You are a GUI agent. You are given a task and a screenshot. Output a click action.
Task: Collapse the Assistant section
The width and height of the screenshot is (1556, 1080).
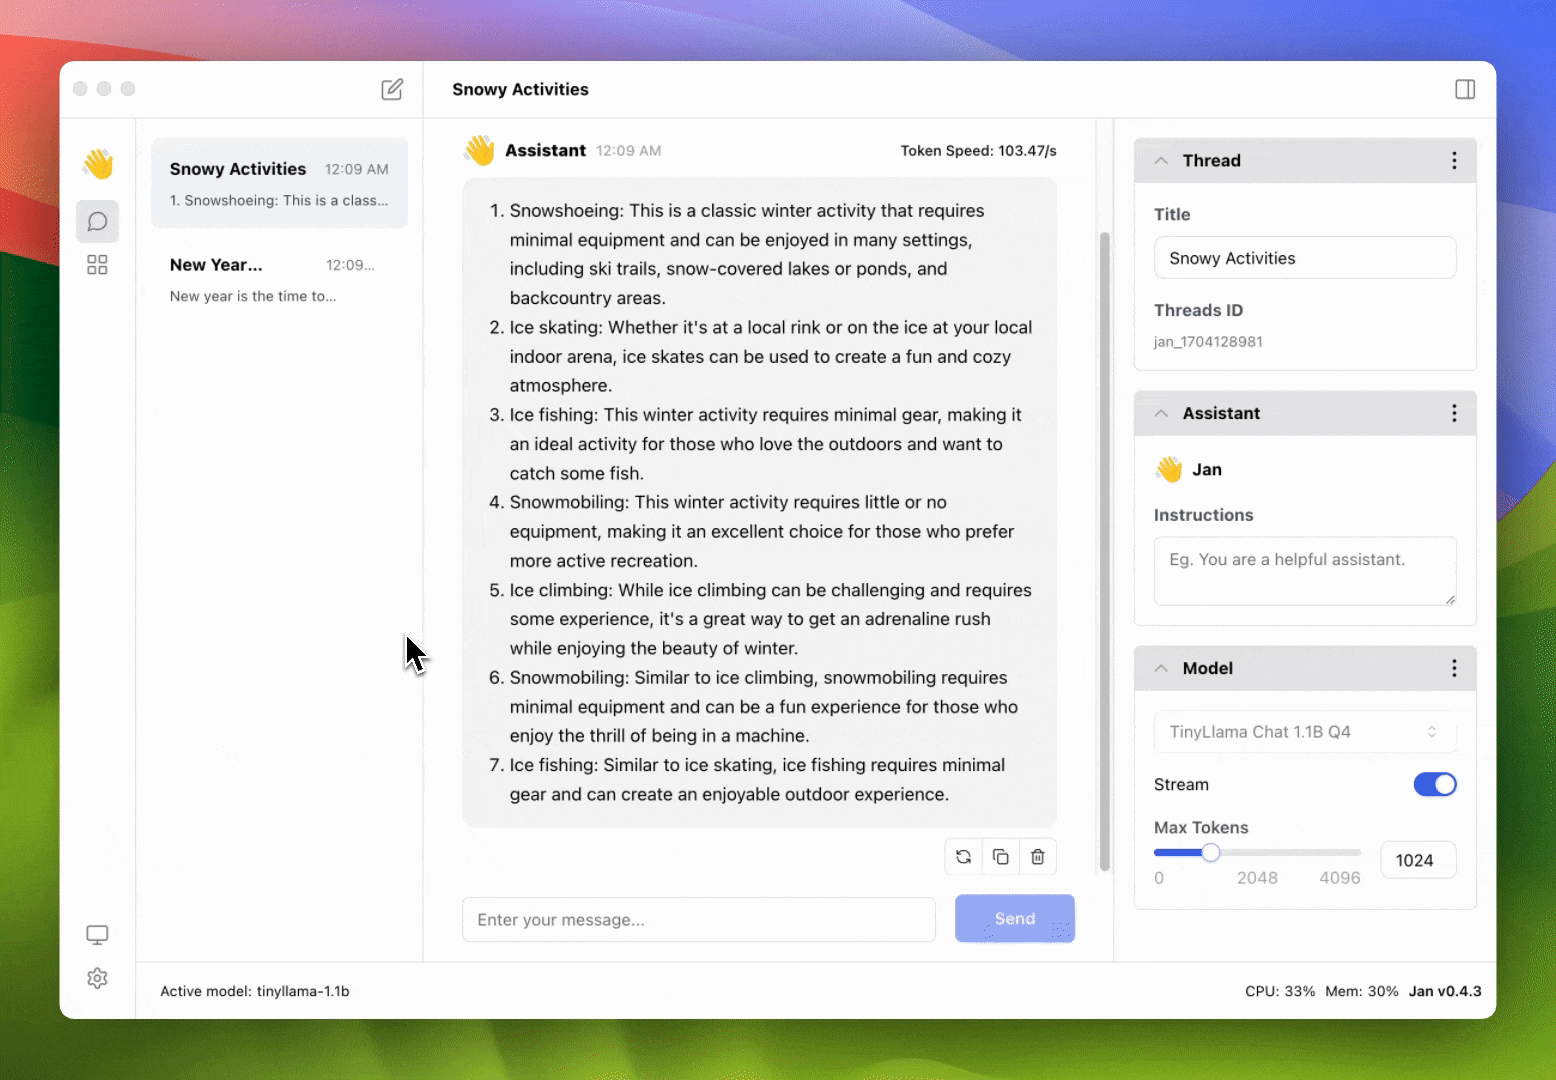(x=1161, y=414)
